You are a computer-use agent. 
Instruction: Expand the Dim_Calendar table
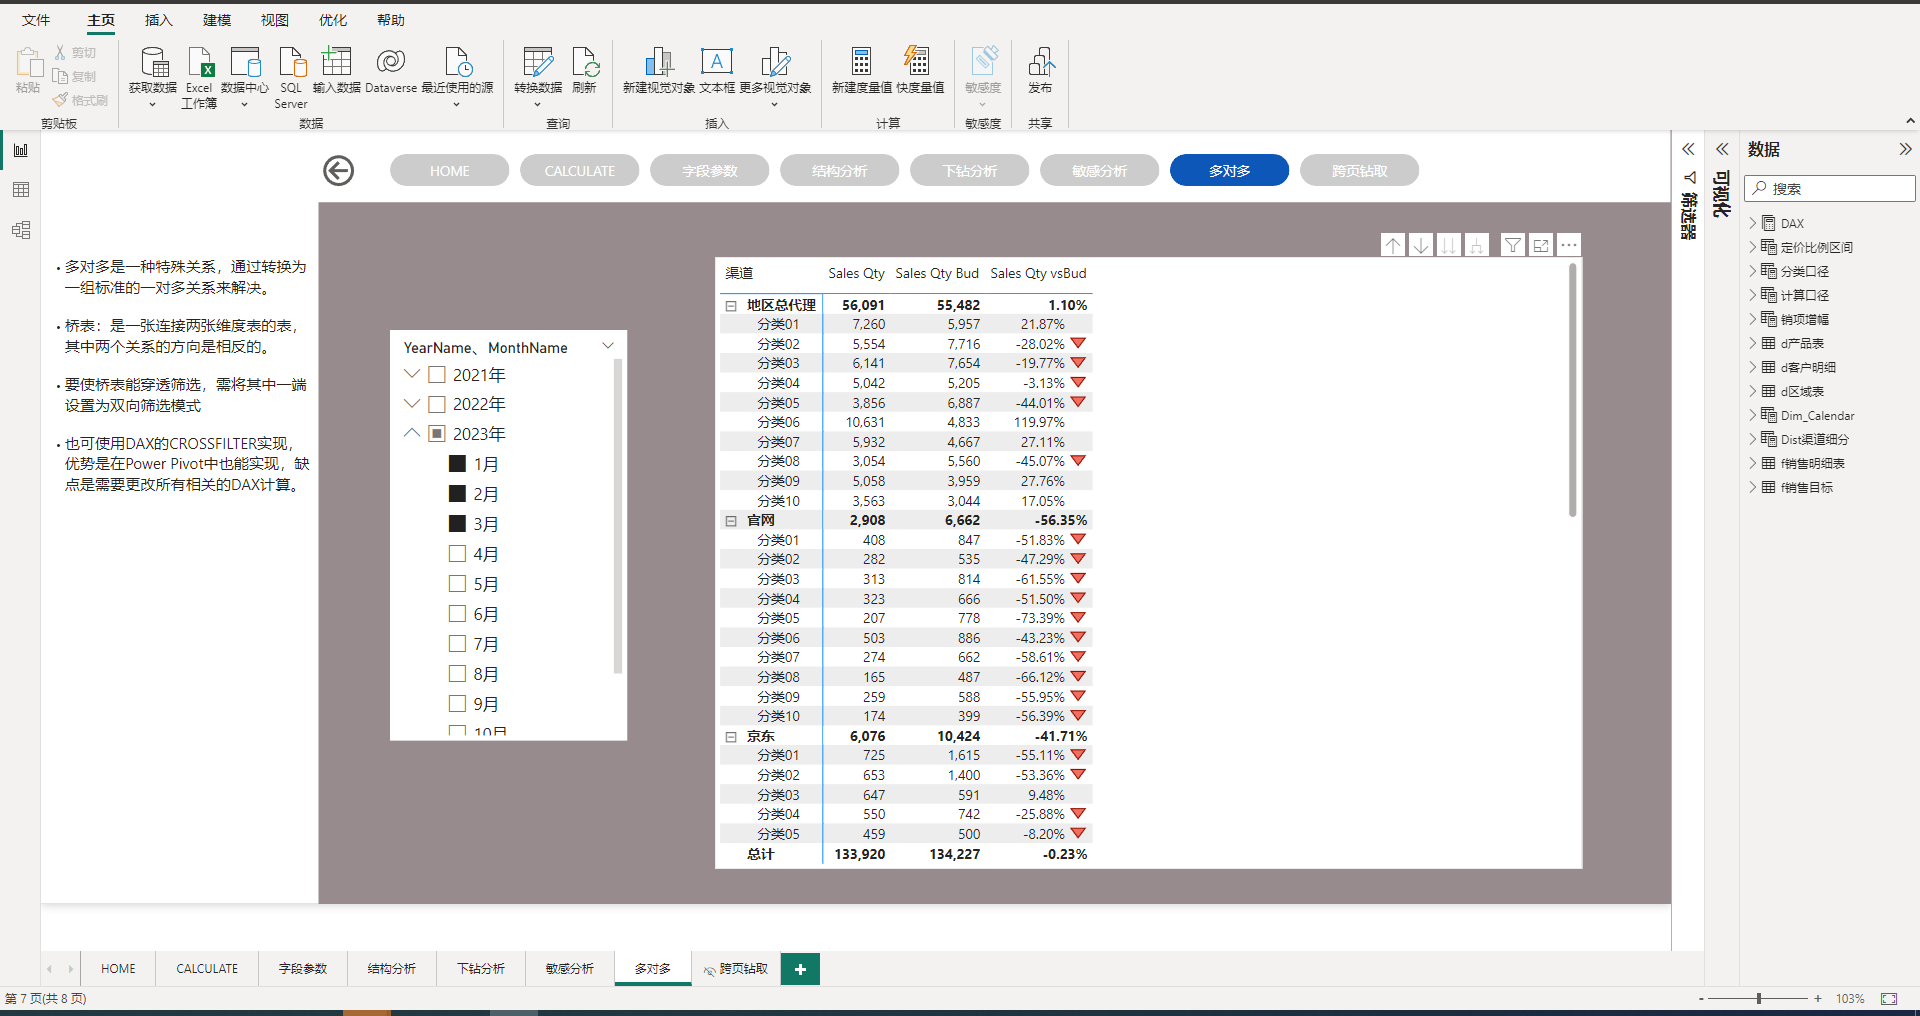tap(1753, 415)
